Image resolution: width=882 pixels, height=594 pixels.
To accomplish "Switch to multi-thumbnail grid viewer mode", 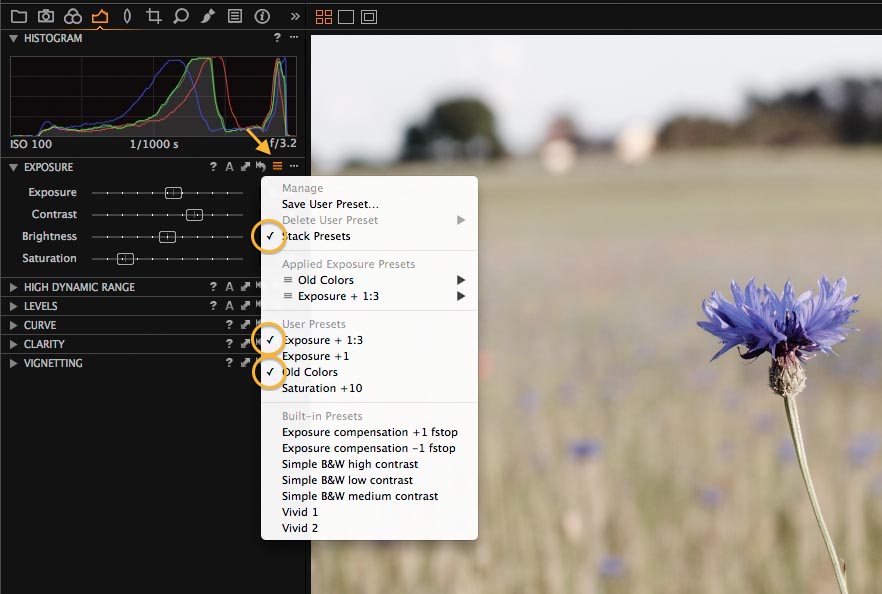I will pos(323,17).
